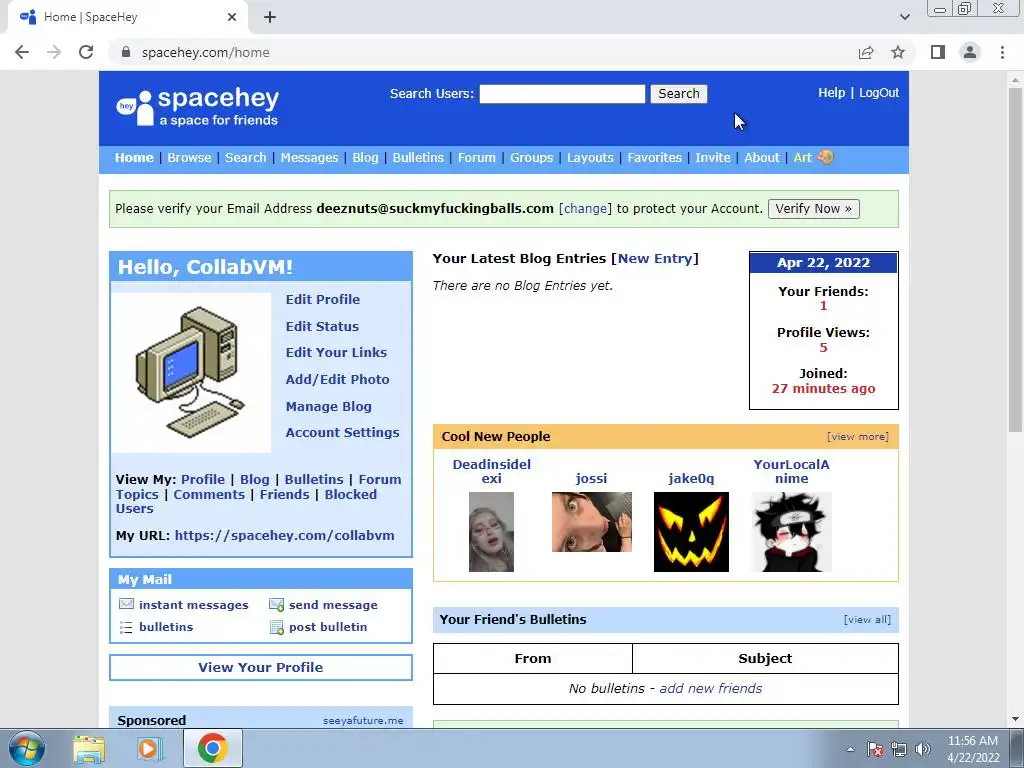Close the Home | SpaceHey tab
1024x768 pixels.
click(232, 17)
